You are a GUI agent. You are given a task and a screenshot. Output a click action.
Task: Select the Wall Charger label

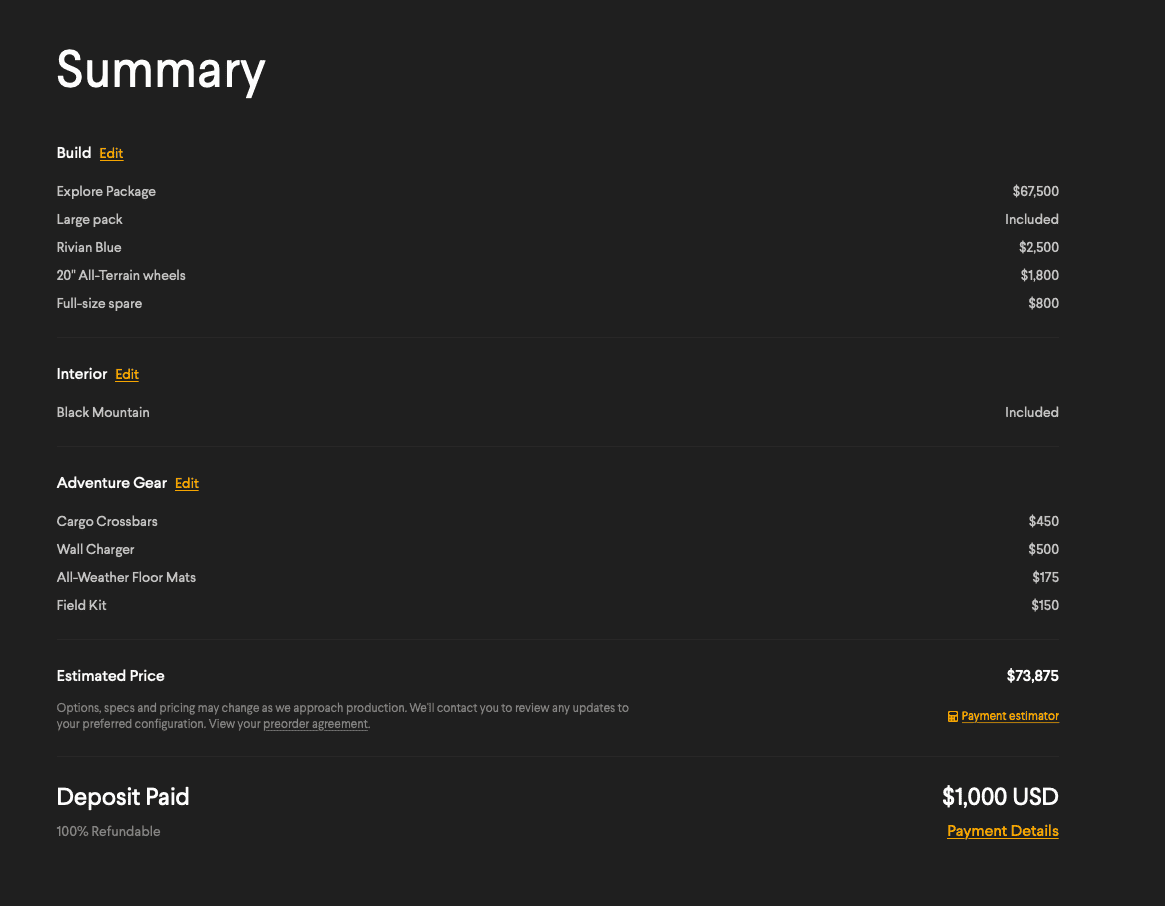[x=95, y=549]
